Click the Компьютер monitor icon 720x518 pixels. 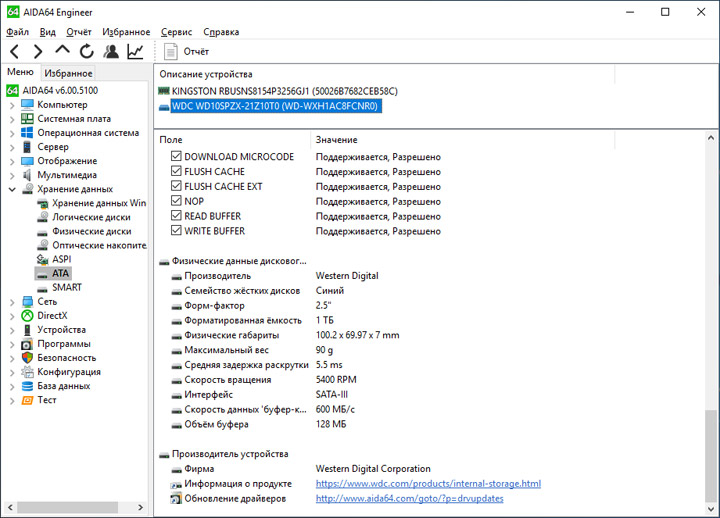coord(27,105)
